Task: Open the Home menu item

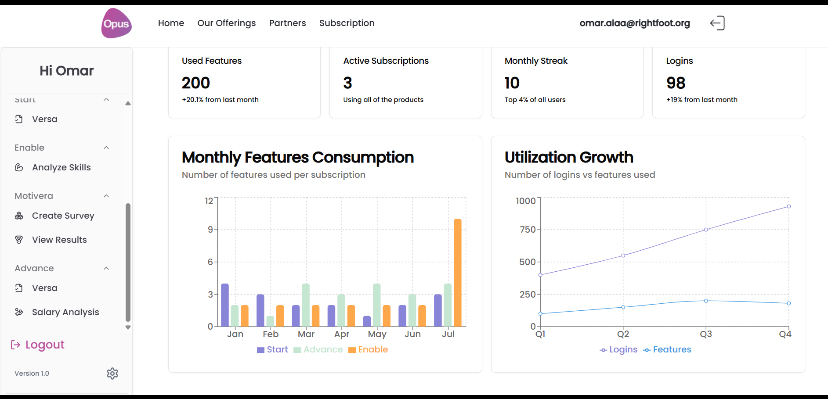Action: click(171, 23)
